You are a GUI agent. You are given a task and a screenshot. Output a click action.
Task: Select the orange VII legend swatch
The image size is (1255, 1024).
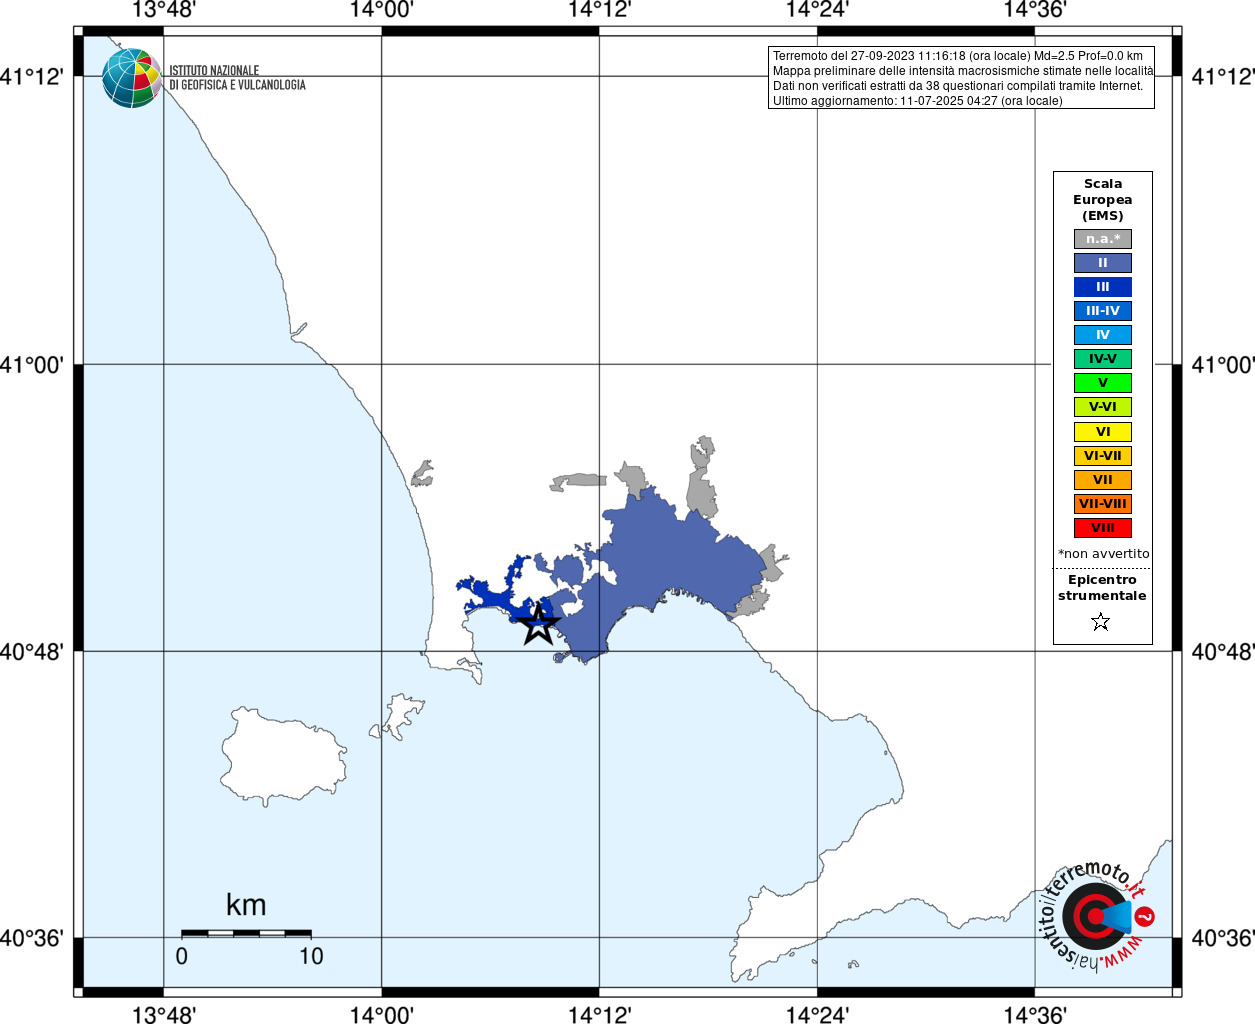tap(1103, 480)
